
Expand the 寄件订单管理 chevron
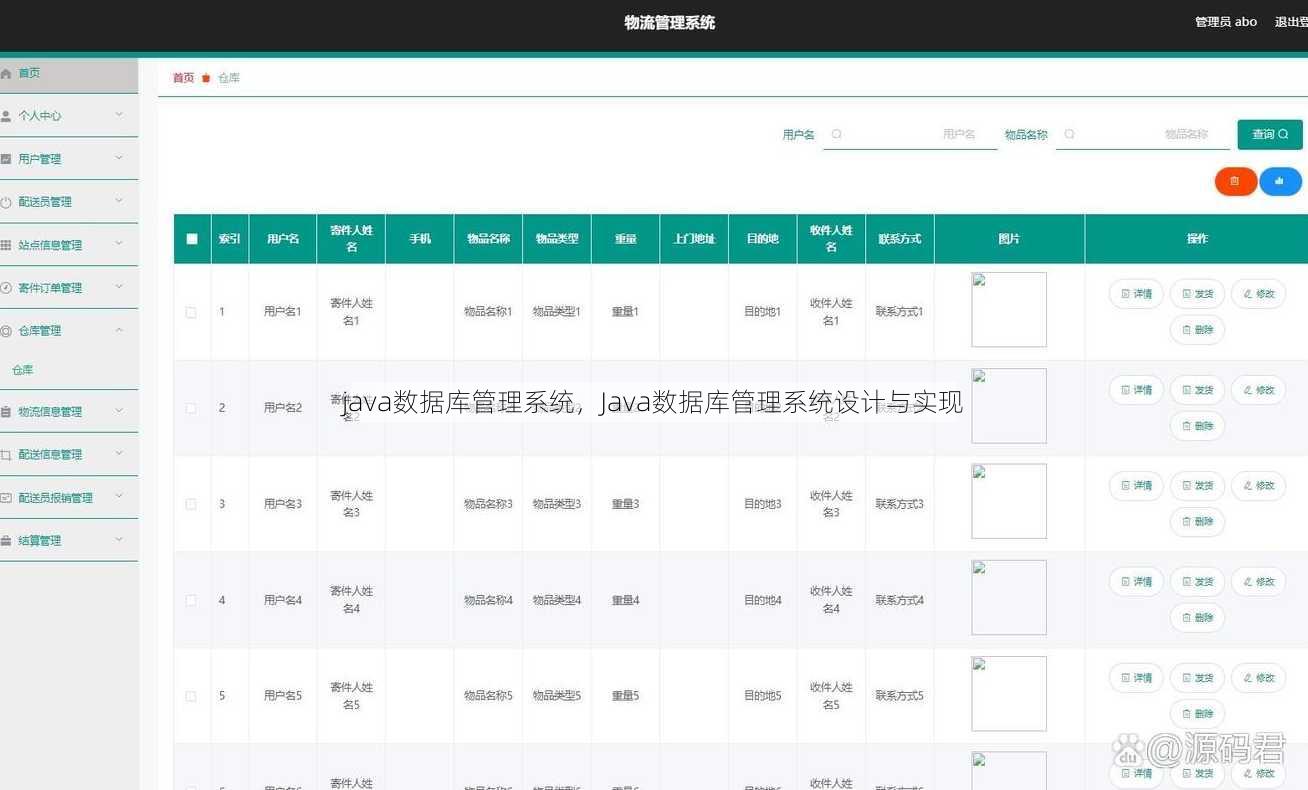(x=119, y=287)
